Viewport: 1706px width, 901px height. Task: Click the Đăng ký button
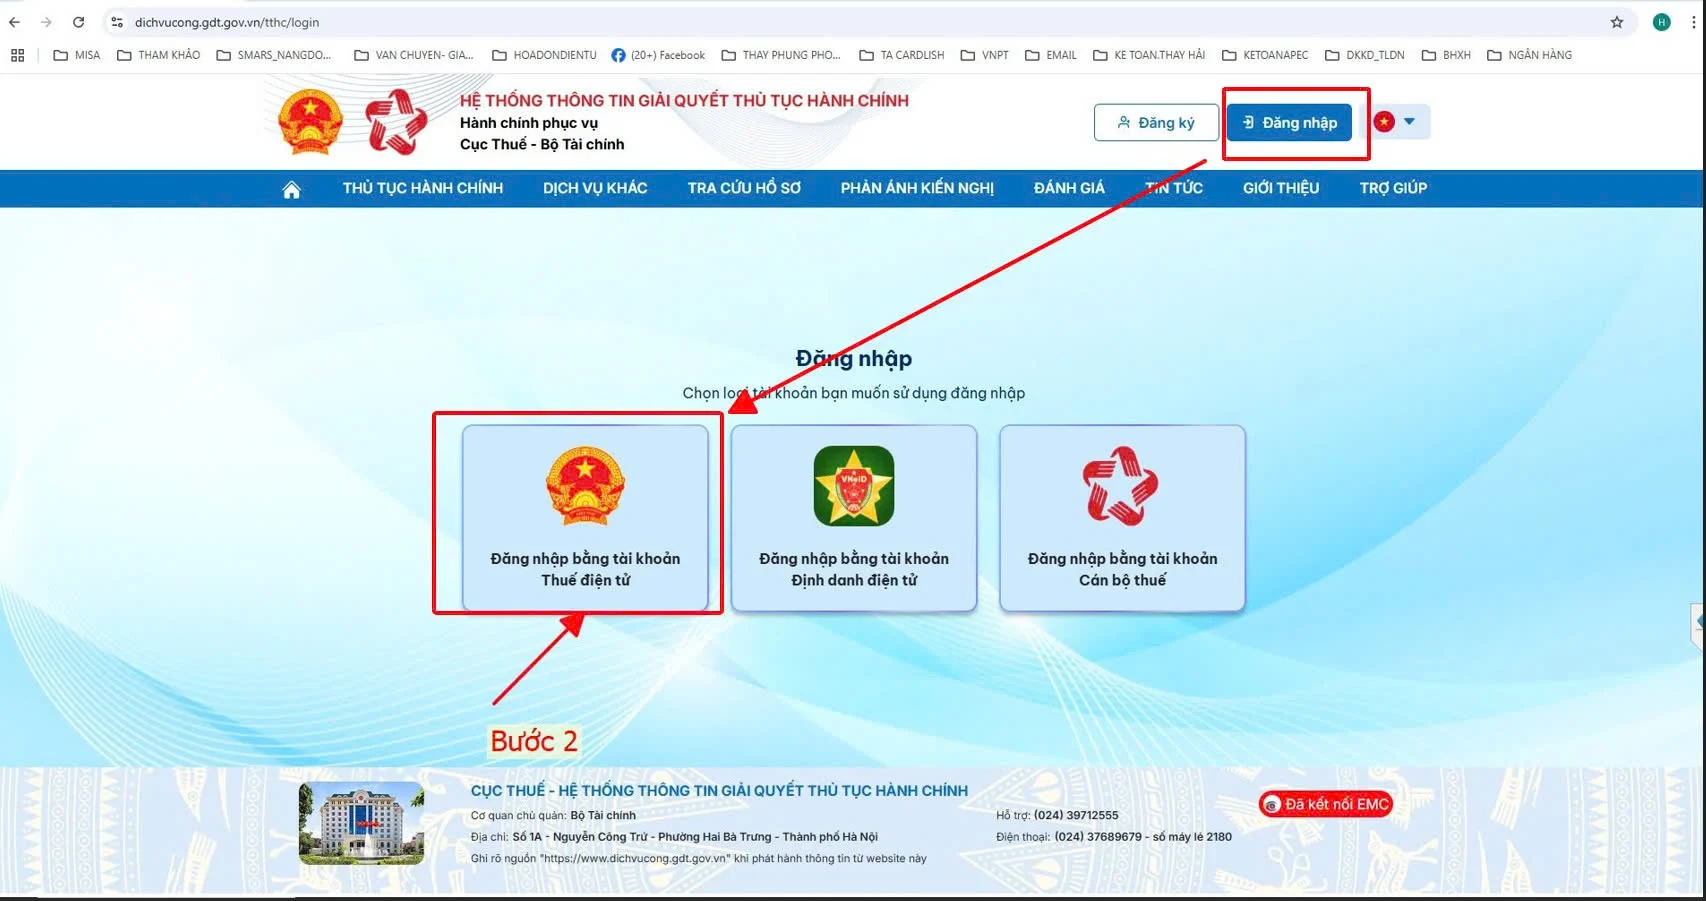click(x=1156, y=122)
